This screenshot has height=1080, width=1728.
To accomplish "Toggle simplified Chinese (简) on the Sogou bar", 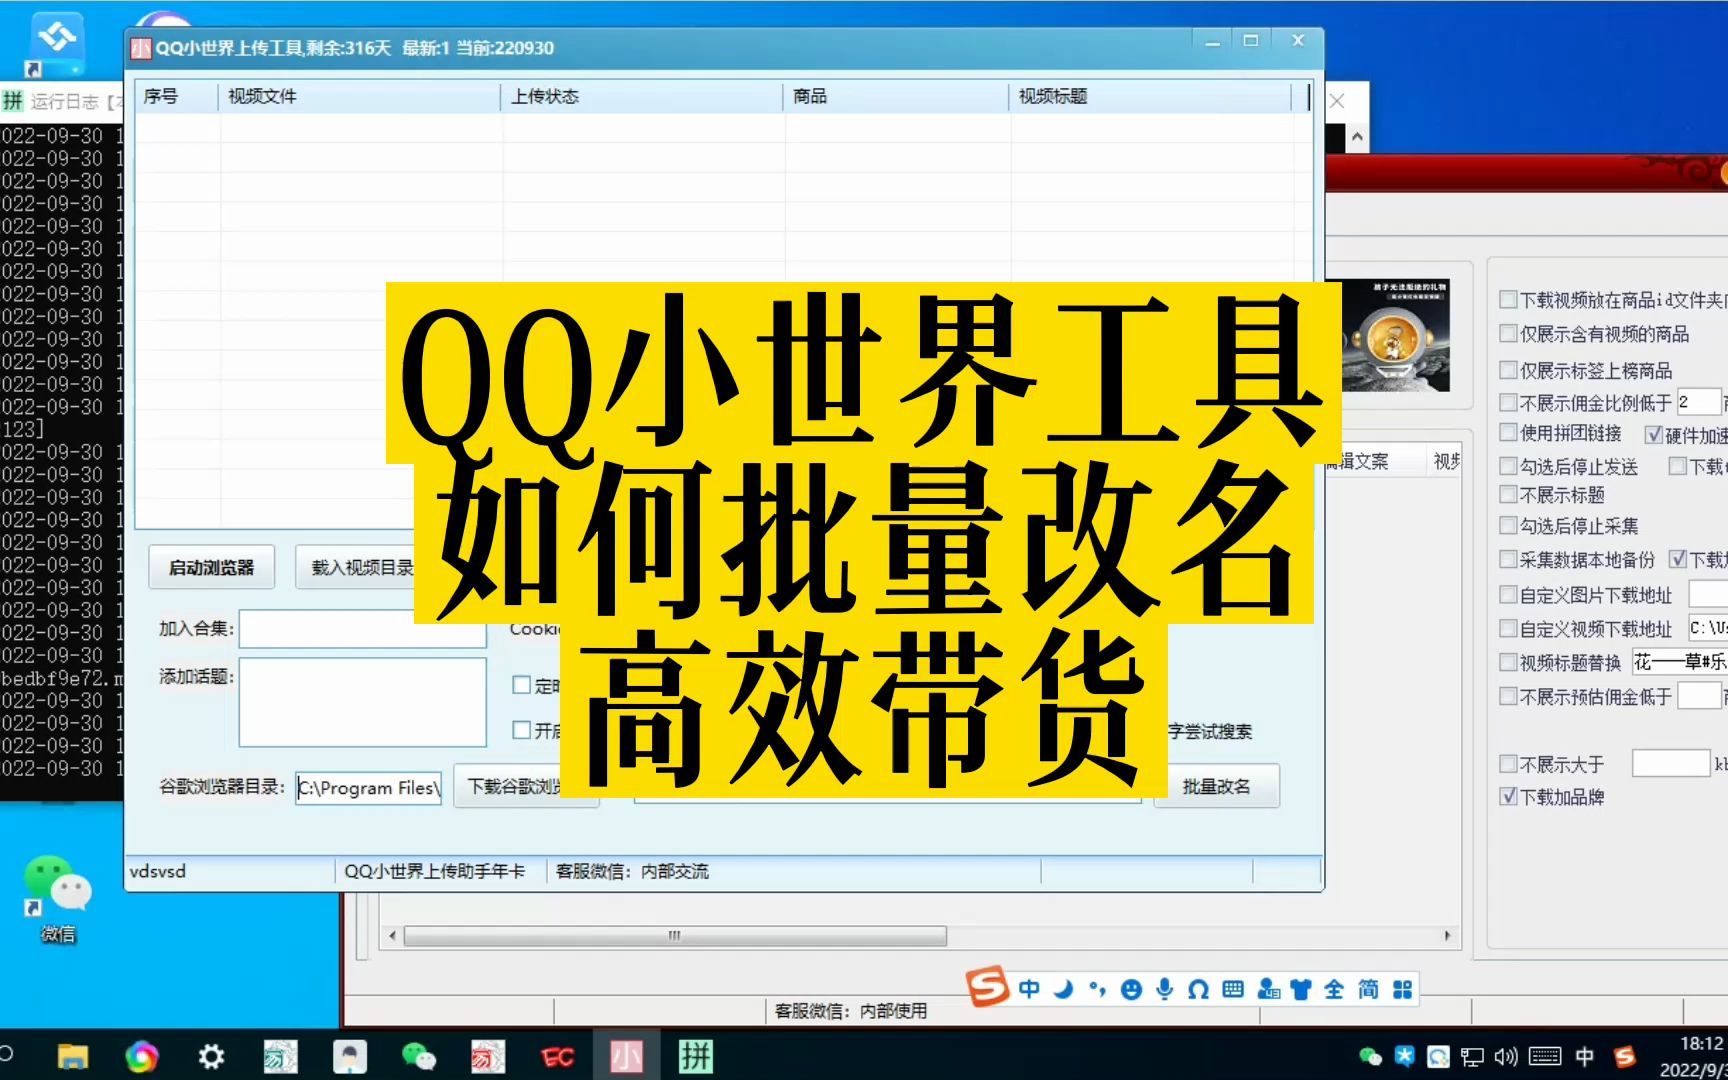I will (x=1368, y=989).
